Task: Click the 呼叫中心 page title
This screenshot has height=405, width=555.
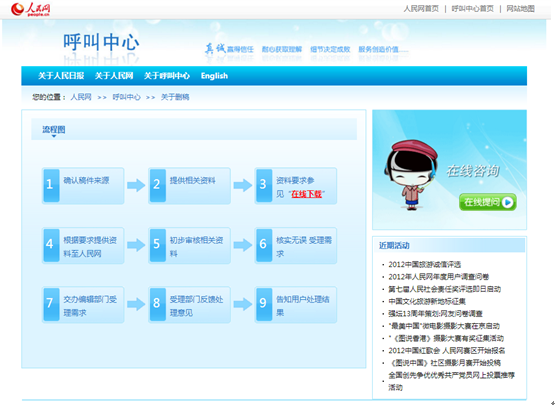Action: tap(101, 42)
